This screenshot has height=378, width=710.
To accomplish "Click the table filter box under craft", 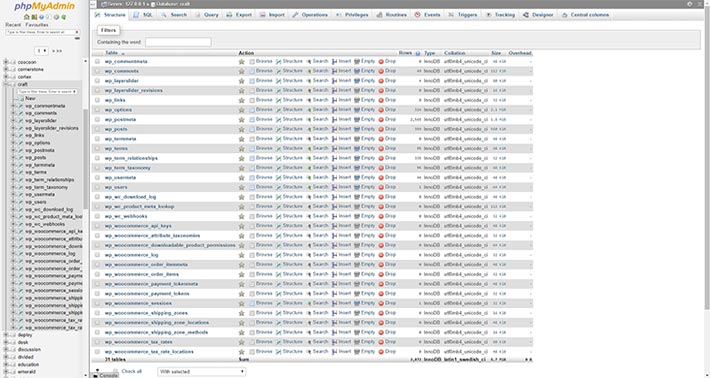I will pos(47,91).
